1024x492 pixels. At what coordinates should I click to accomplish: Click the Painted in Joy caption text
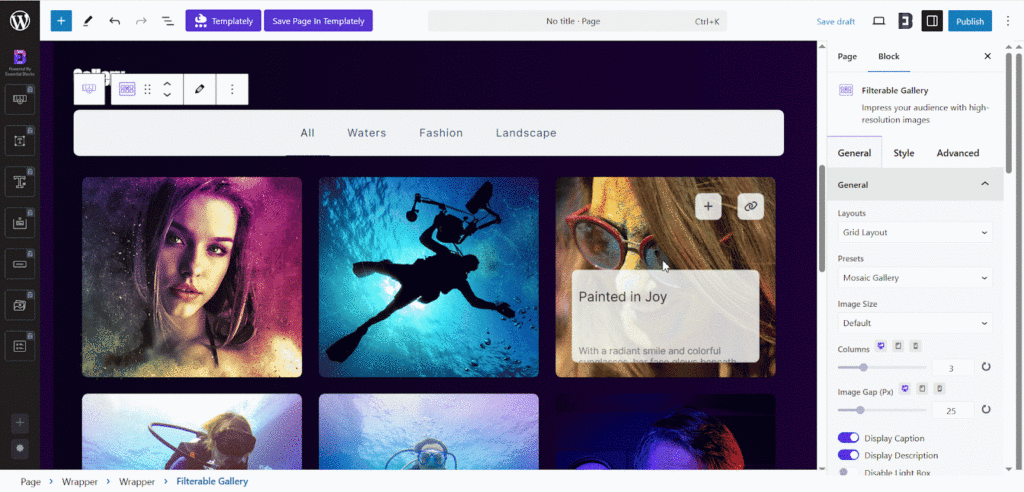622,297
